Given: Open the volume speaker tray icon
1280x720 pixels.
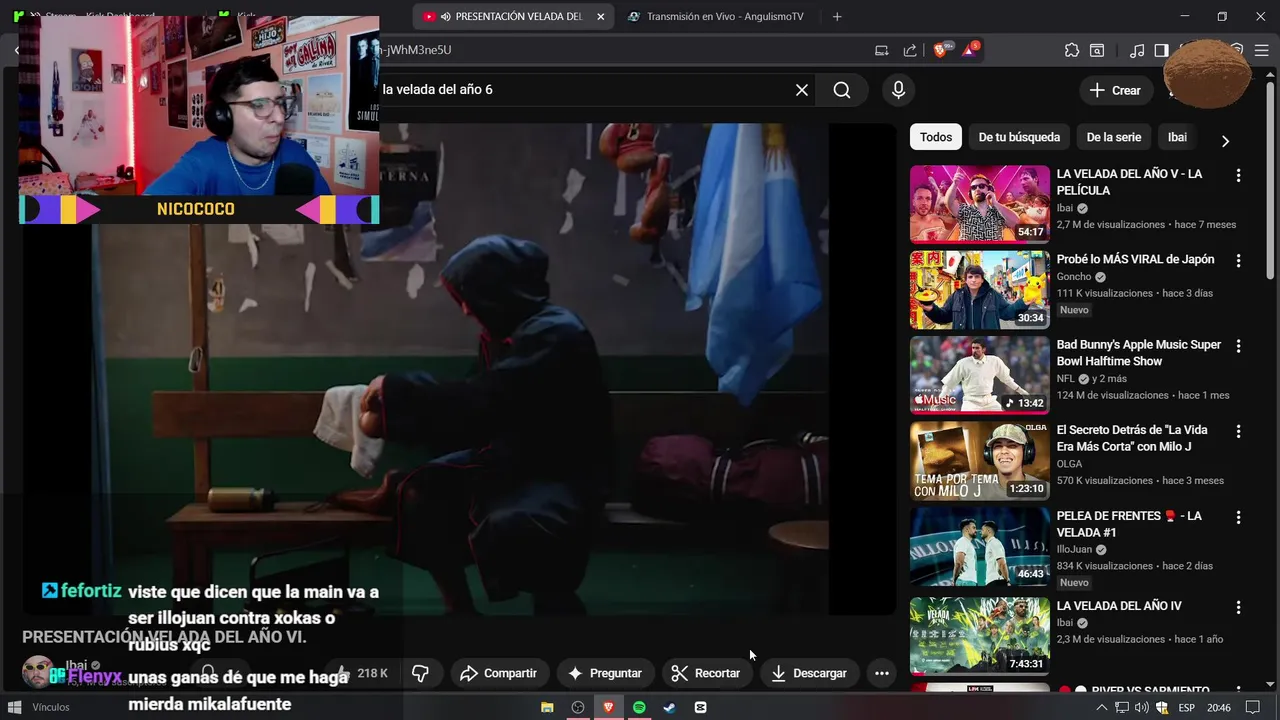Looking at the screenshot, I should (x=1142, y=707).
